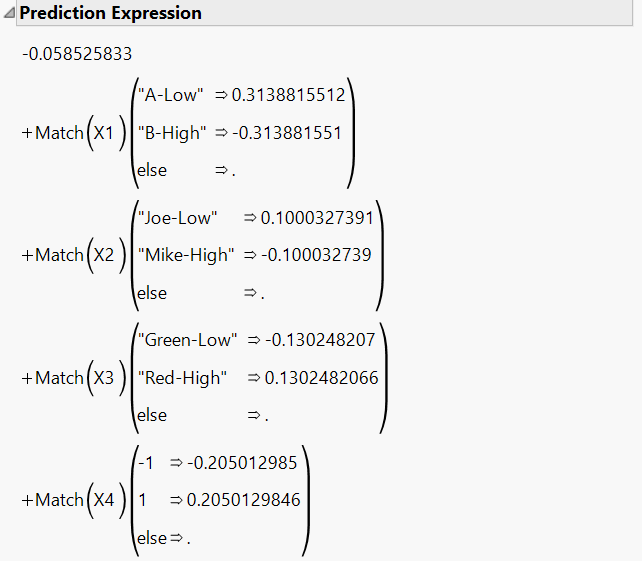Select the "Joe-Low" match case
This screenshot has height=561, width=642.
point(177,218)
